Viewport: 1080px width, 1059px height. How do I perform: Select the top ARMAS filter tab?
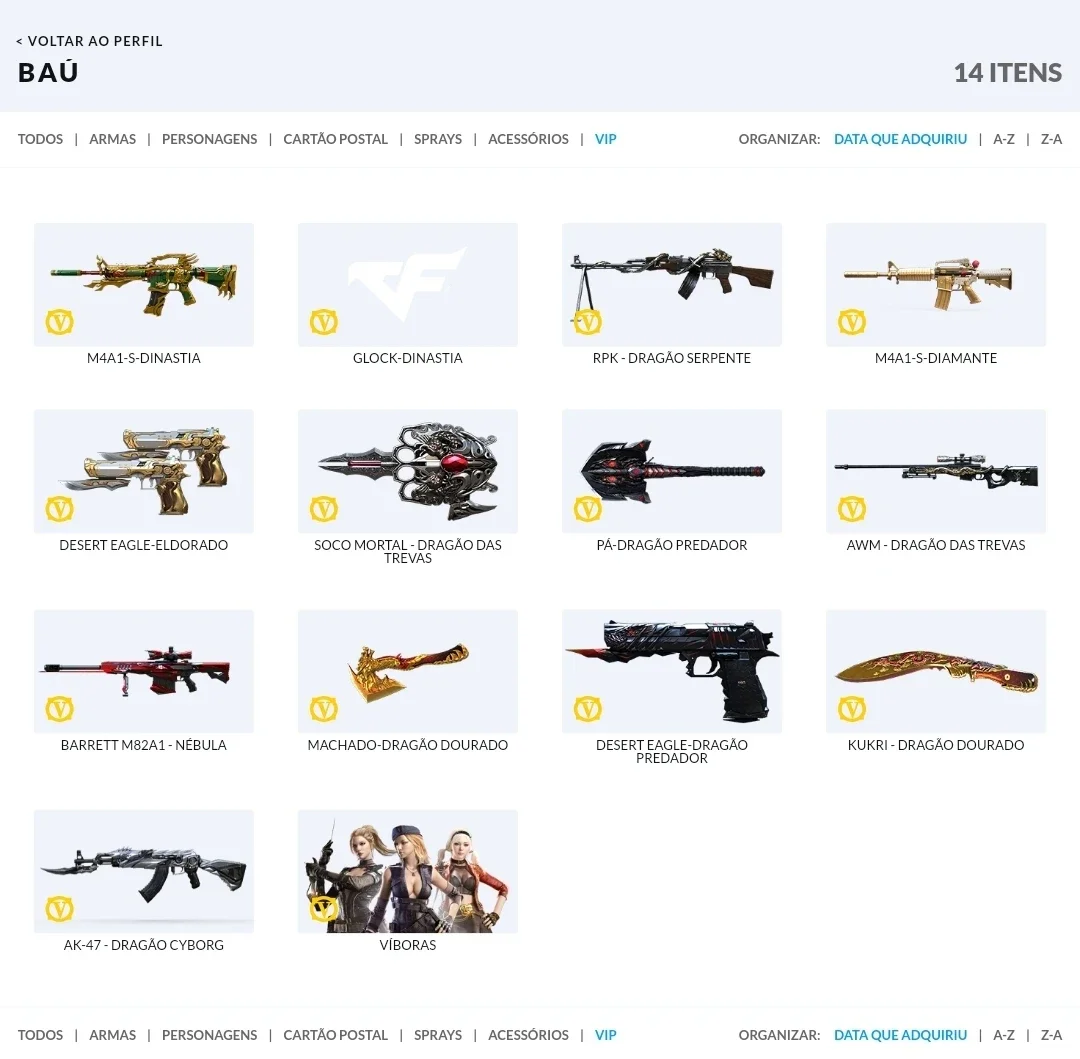point(112,139)
